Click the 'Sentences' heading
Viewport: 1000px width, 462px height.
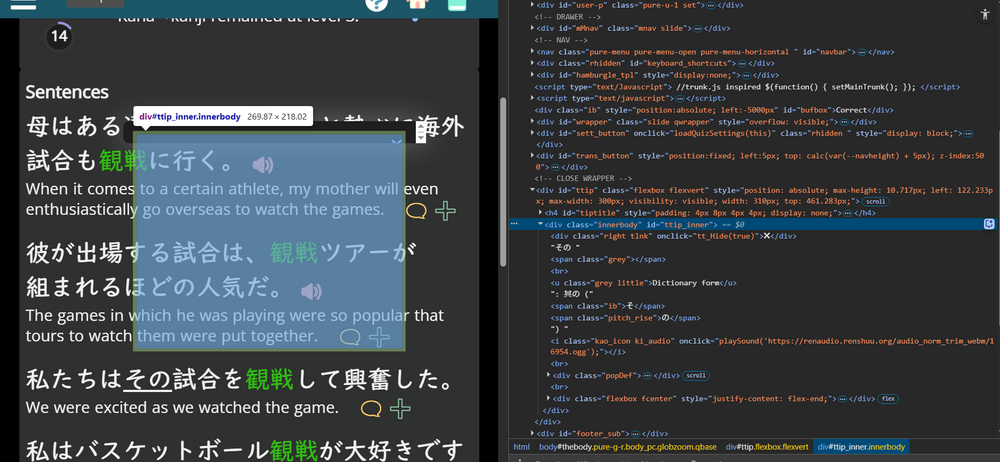(x=67, y=92)
